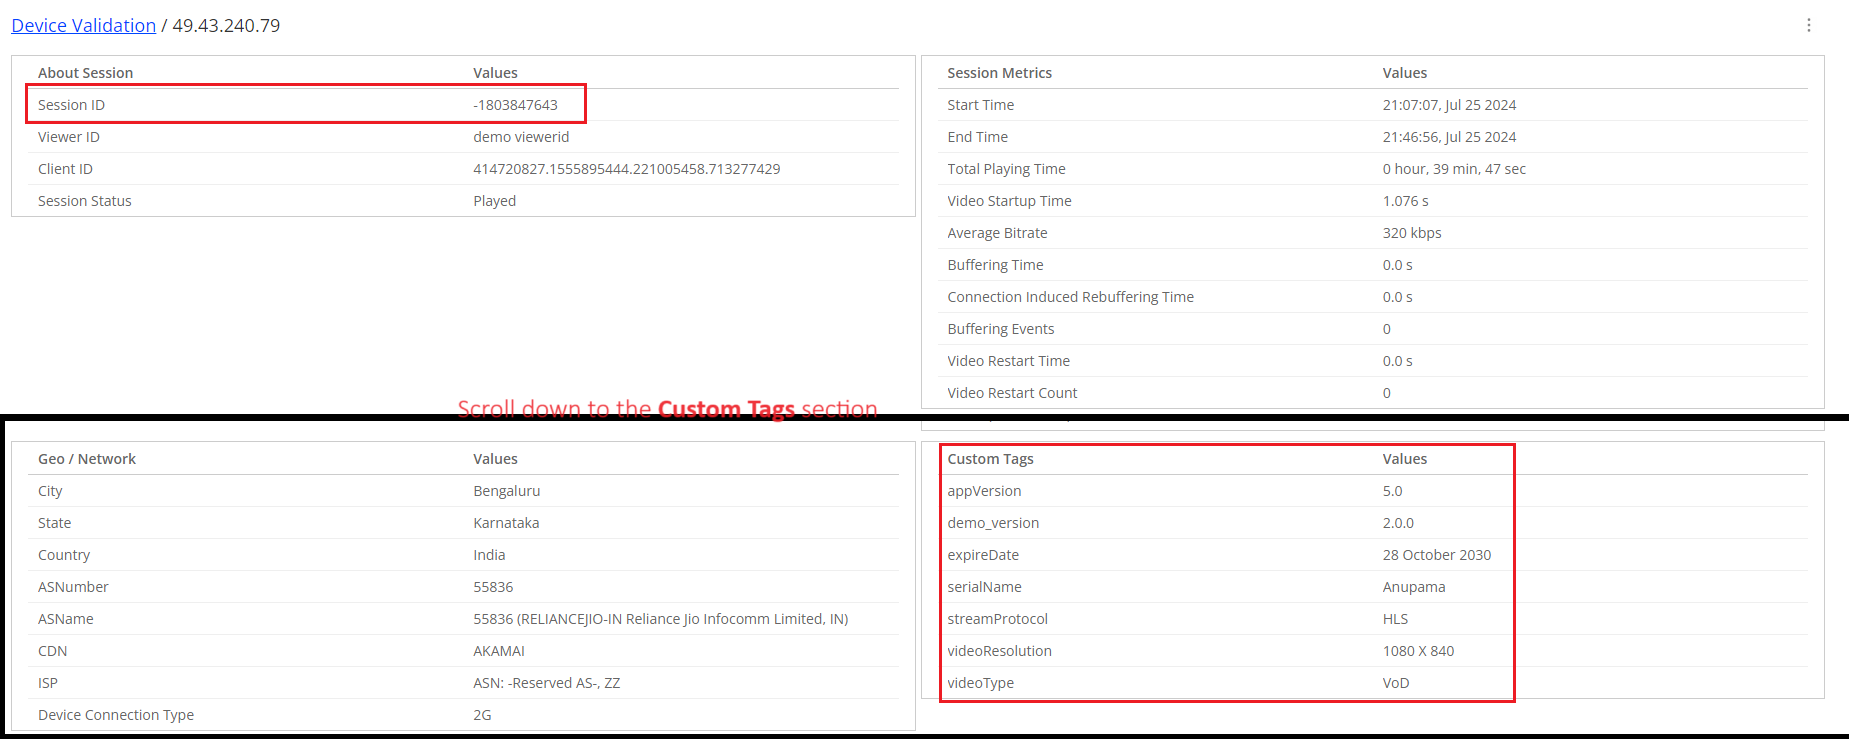Click the expireDate value 28 October 2030
1849x750 pixels.
(x=1436, y=555)
